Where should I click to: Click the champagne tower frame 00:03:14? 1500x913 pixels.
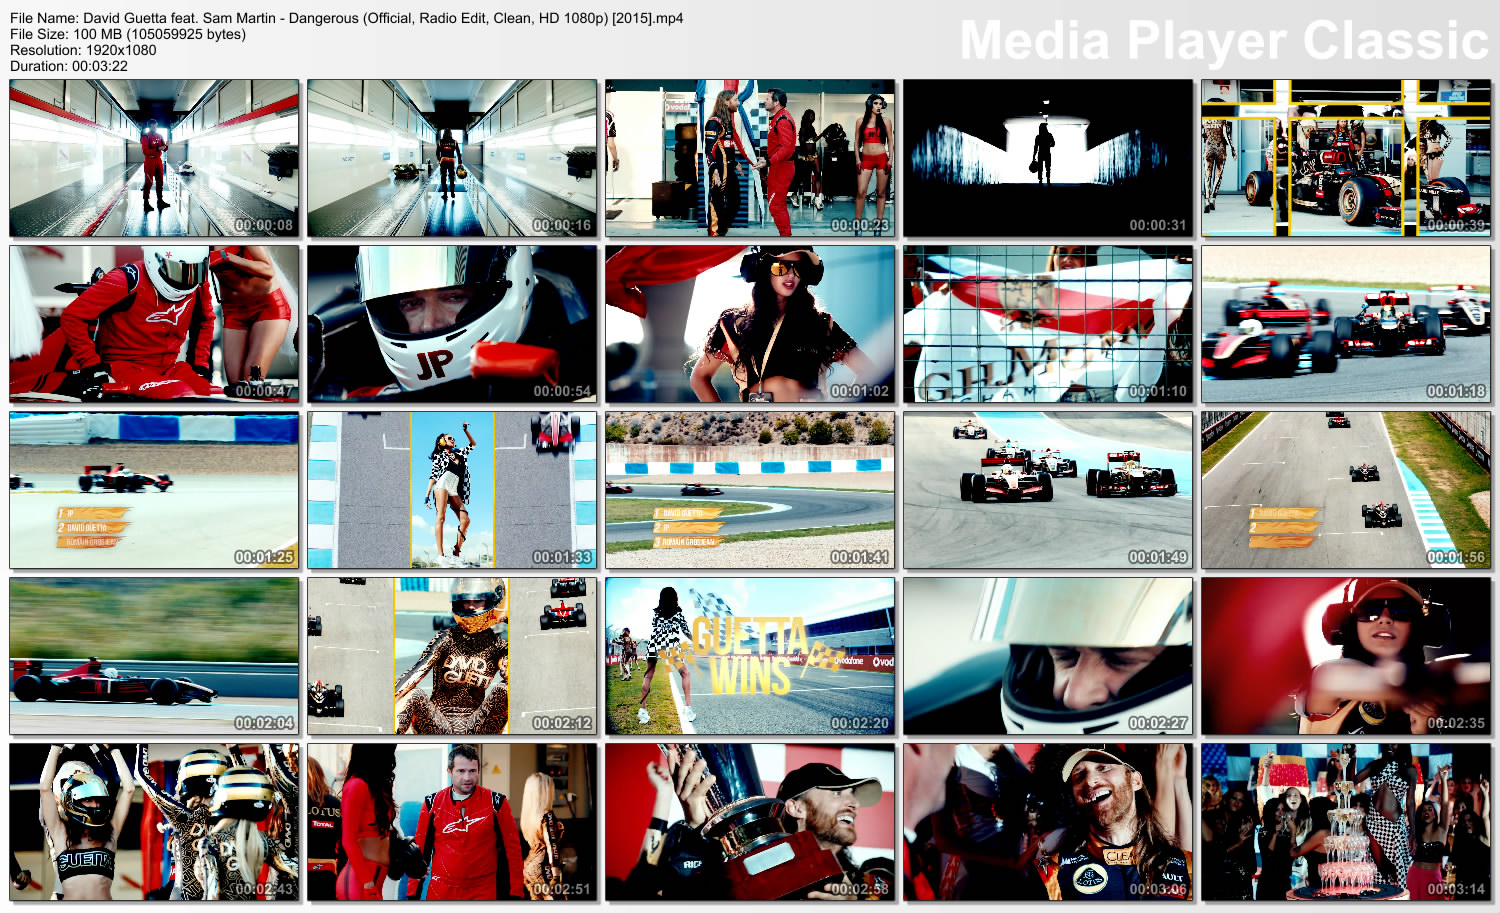click(x=1346, y=822)
